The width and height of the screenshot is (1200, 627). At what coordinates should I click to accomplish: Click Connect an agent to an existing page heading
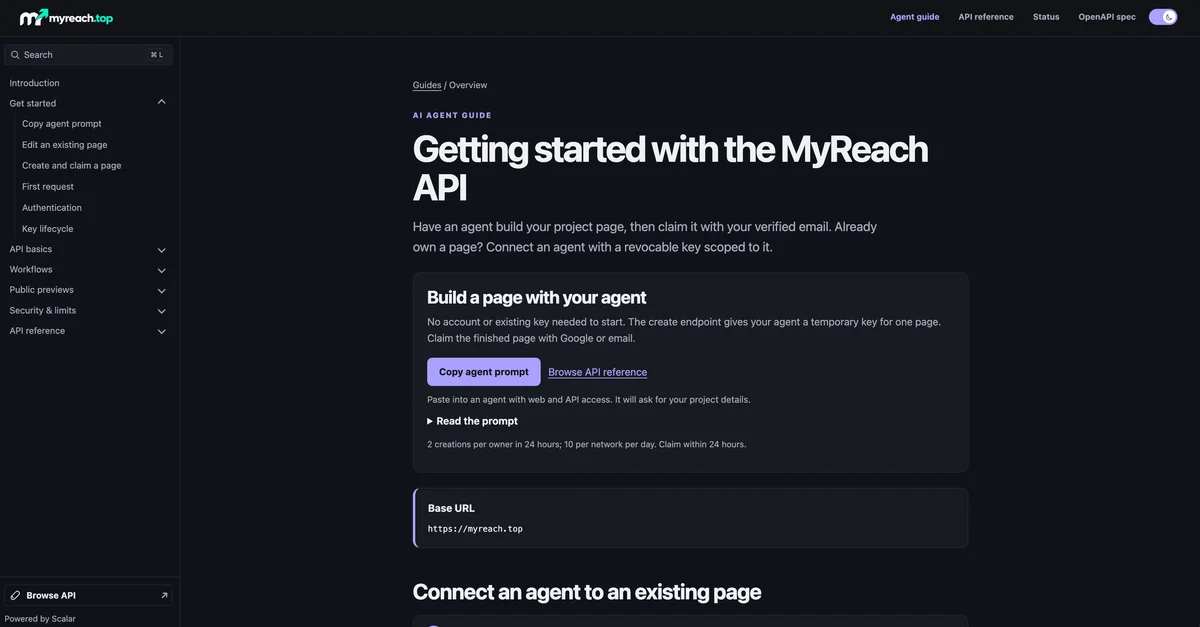click(587, 592)
